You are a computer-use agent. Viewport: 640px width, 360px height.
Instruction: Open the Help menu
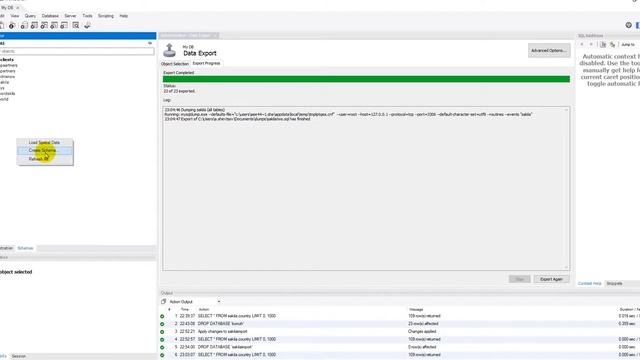[x=124, y=16]
